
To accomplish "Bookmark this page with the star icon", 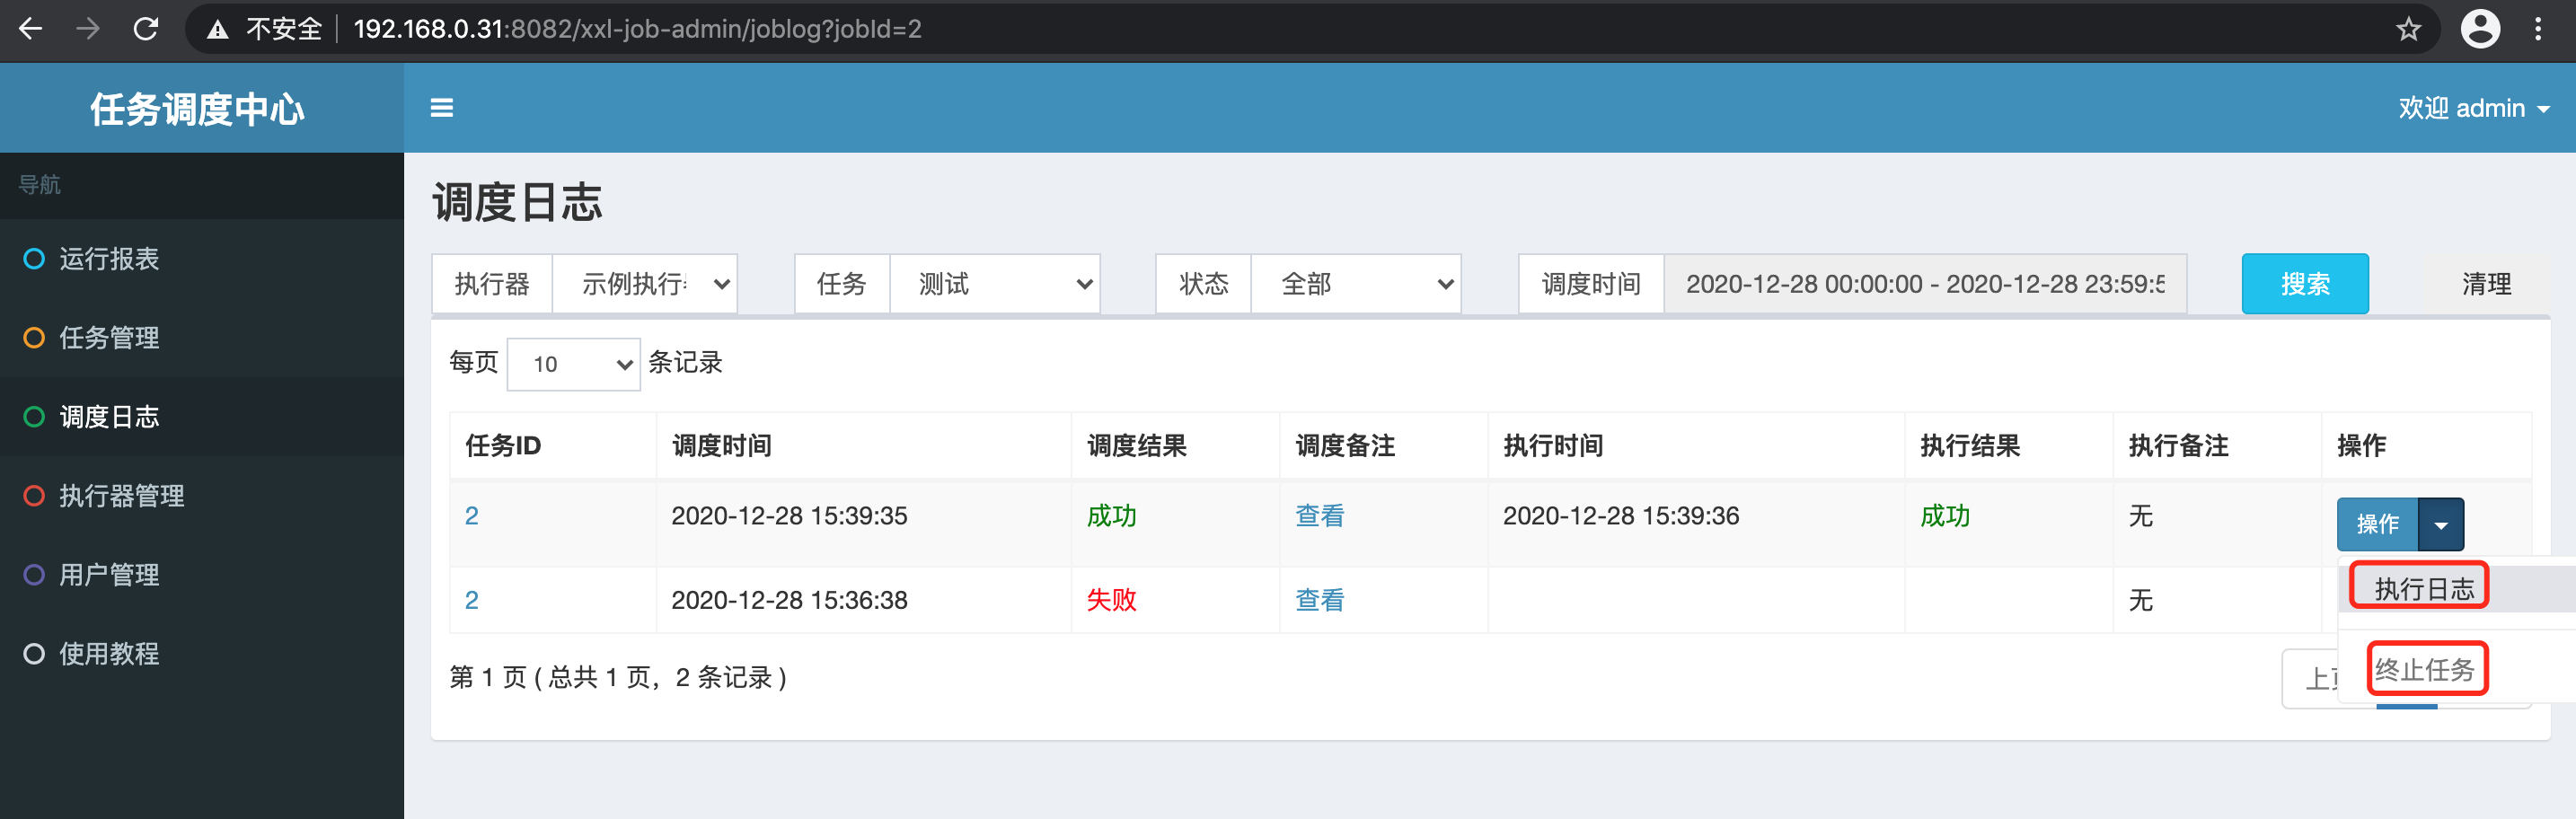I will click(x=2408, y=29).
